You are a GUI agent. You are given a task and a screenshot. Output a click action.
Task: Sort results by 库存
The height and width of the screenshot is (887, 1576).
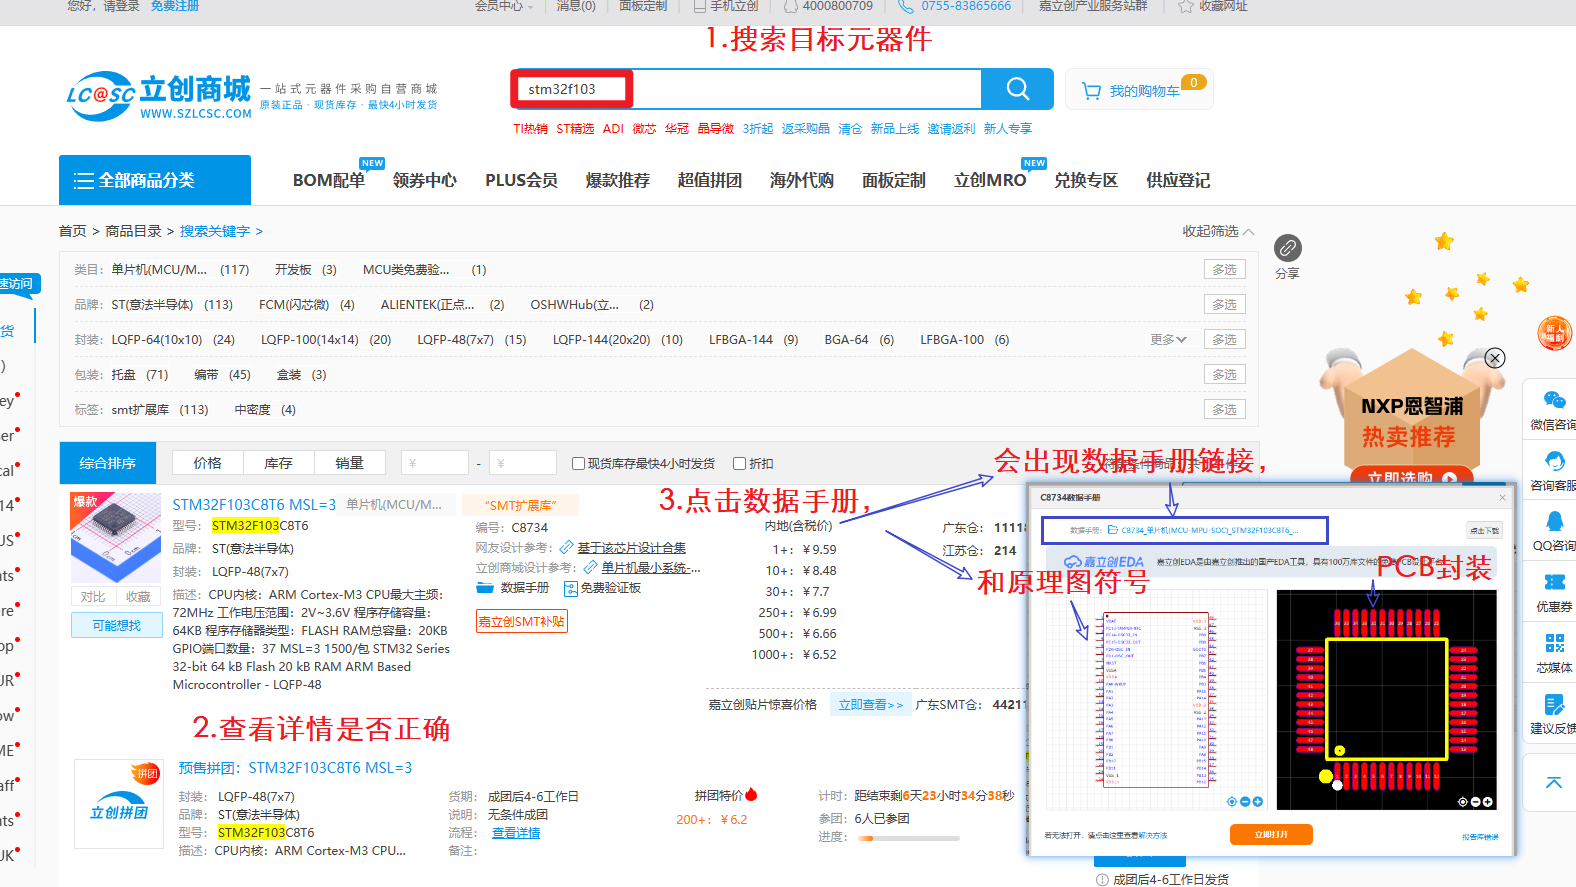[x=278, y=463]
